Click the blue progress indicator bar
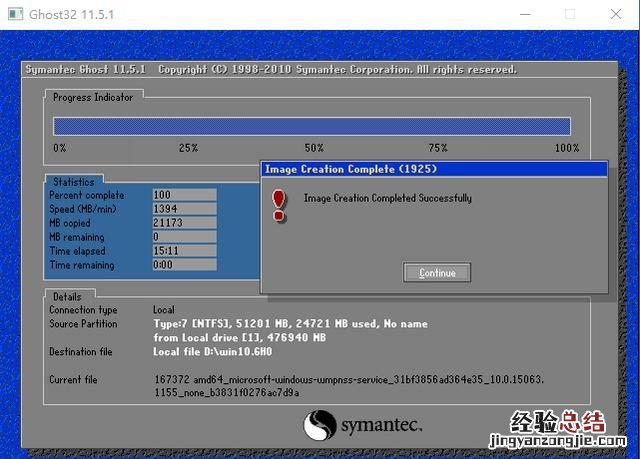Viewport: 640px width, 459px height. (311, 126)
